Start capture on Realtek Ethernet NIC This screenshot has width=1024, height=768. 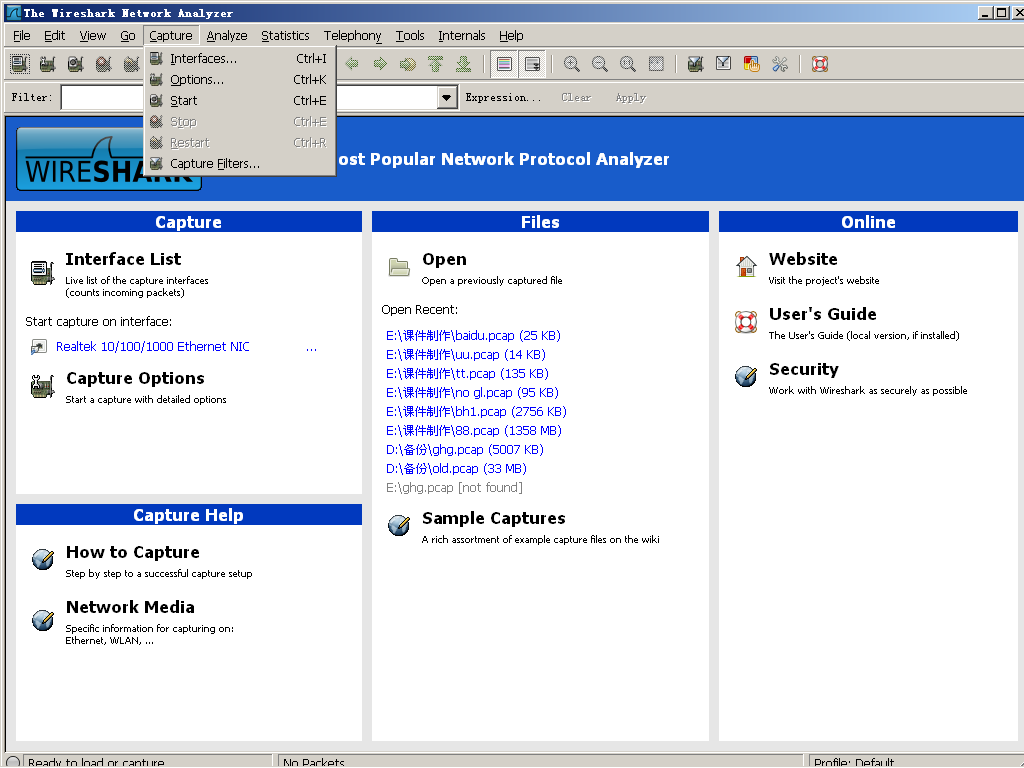tap(153, 347)
